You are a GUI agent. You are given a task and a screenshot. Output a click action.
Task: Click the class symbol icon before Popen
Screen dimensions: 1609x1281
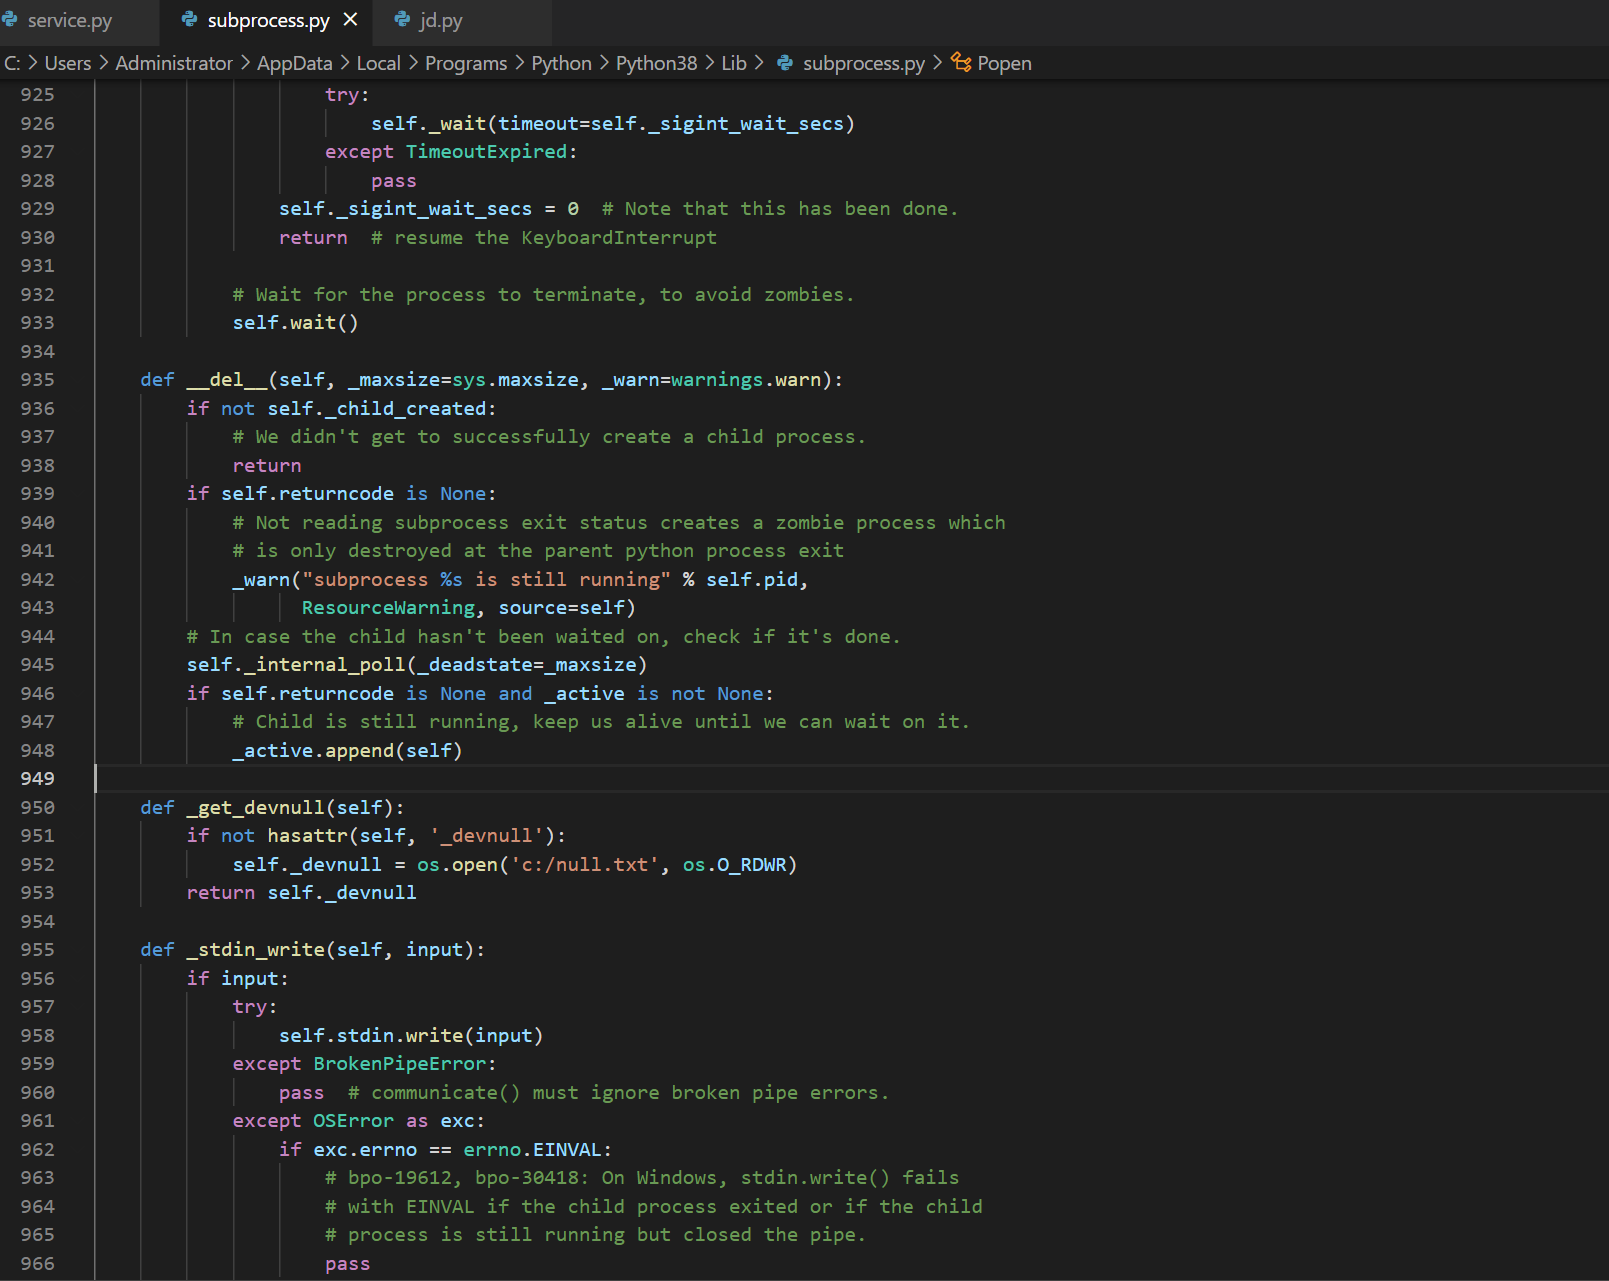[961, 62]
